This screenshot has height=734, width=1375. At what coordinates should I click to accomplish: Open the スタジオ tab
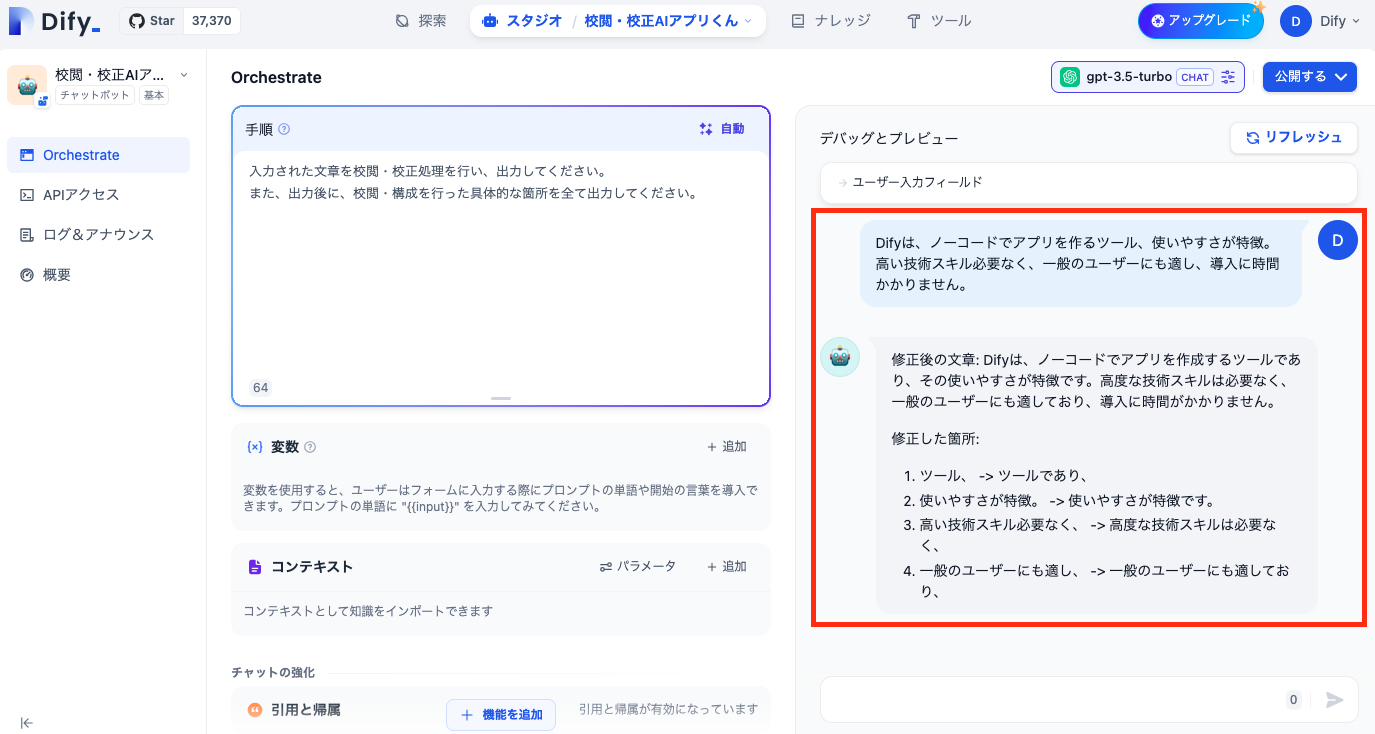(x=521, y=20)
